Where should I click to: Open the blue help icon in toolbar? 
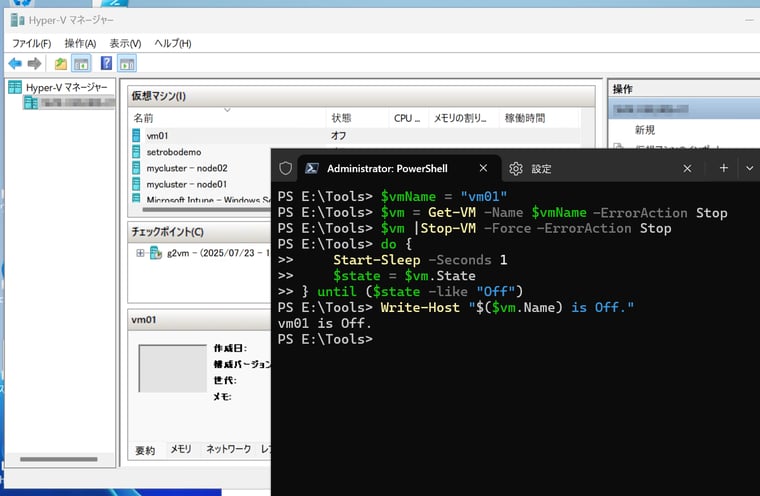coord(106,63)
